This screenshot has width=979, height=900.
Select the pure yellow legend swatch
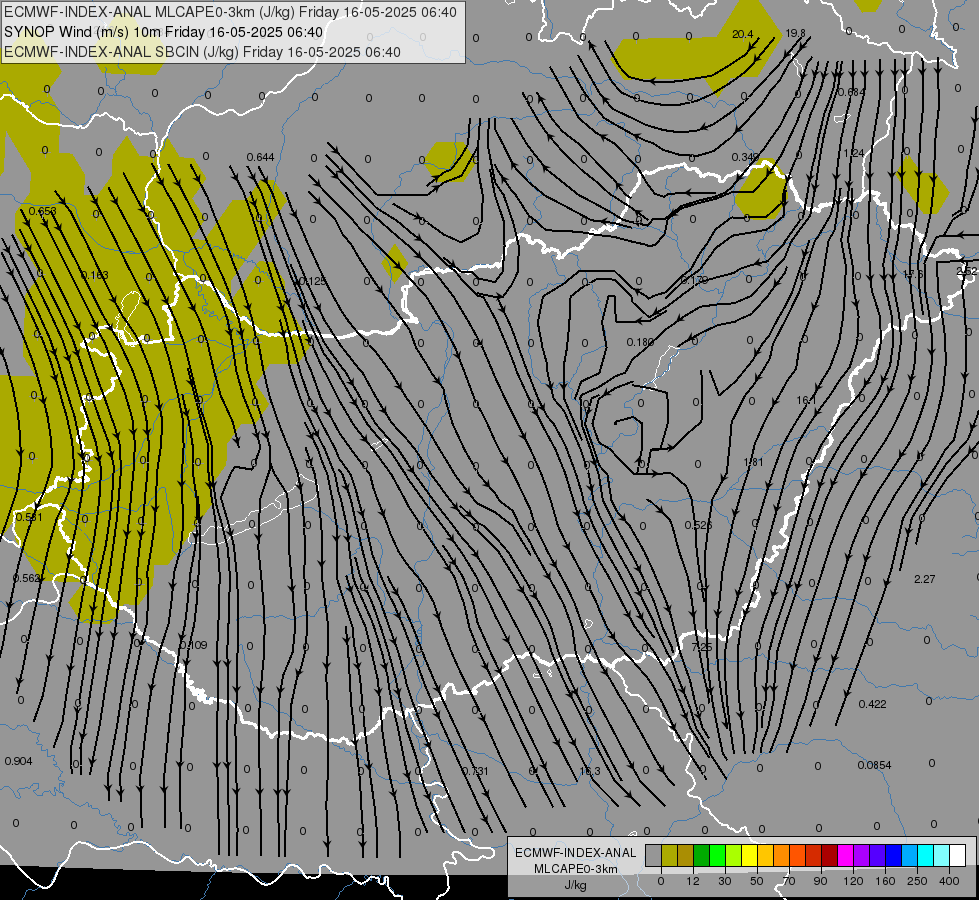[750, 856]
